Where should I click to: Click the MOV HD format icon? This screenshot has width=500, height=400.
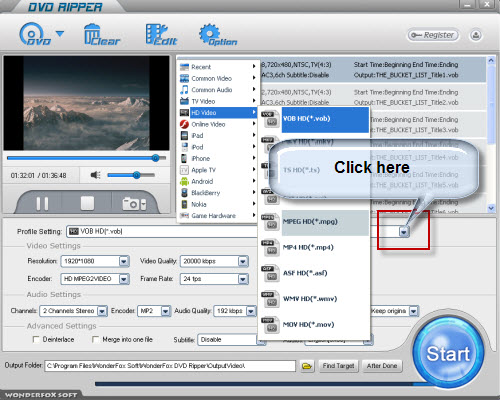270,325
